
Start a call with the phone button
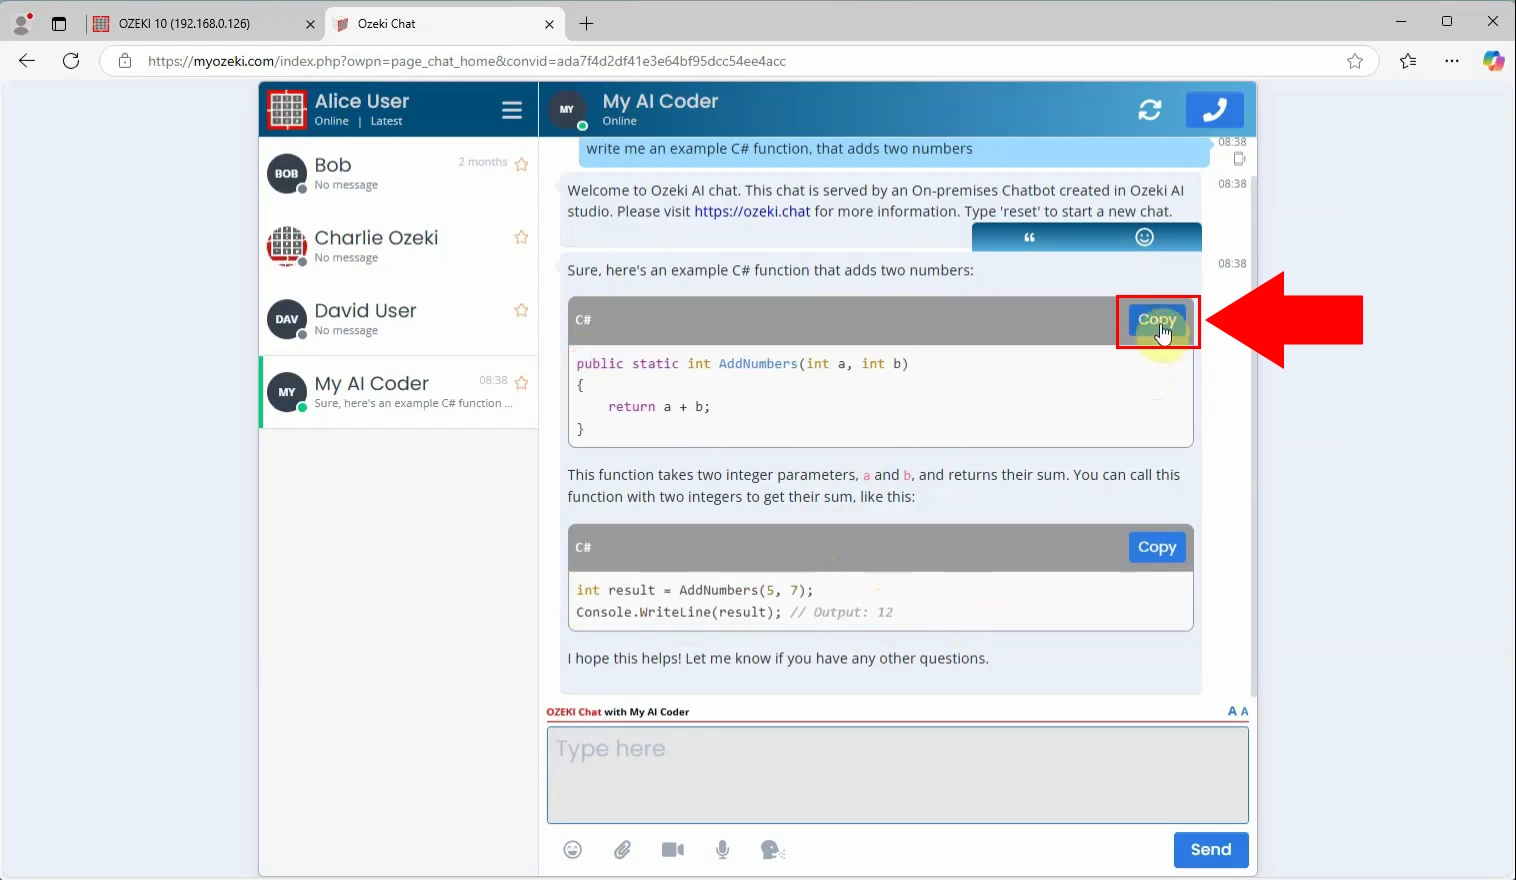pyautogui.click(x=1214, y=110)
